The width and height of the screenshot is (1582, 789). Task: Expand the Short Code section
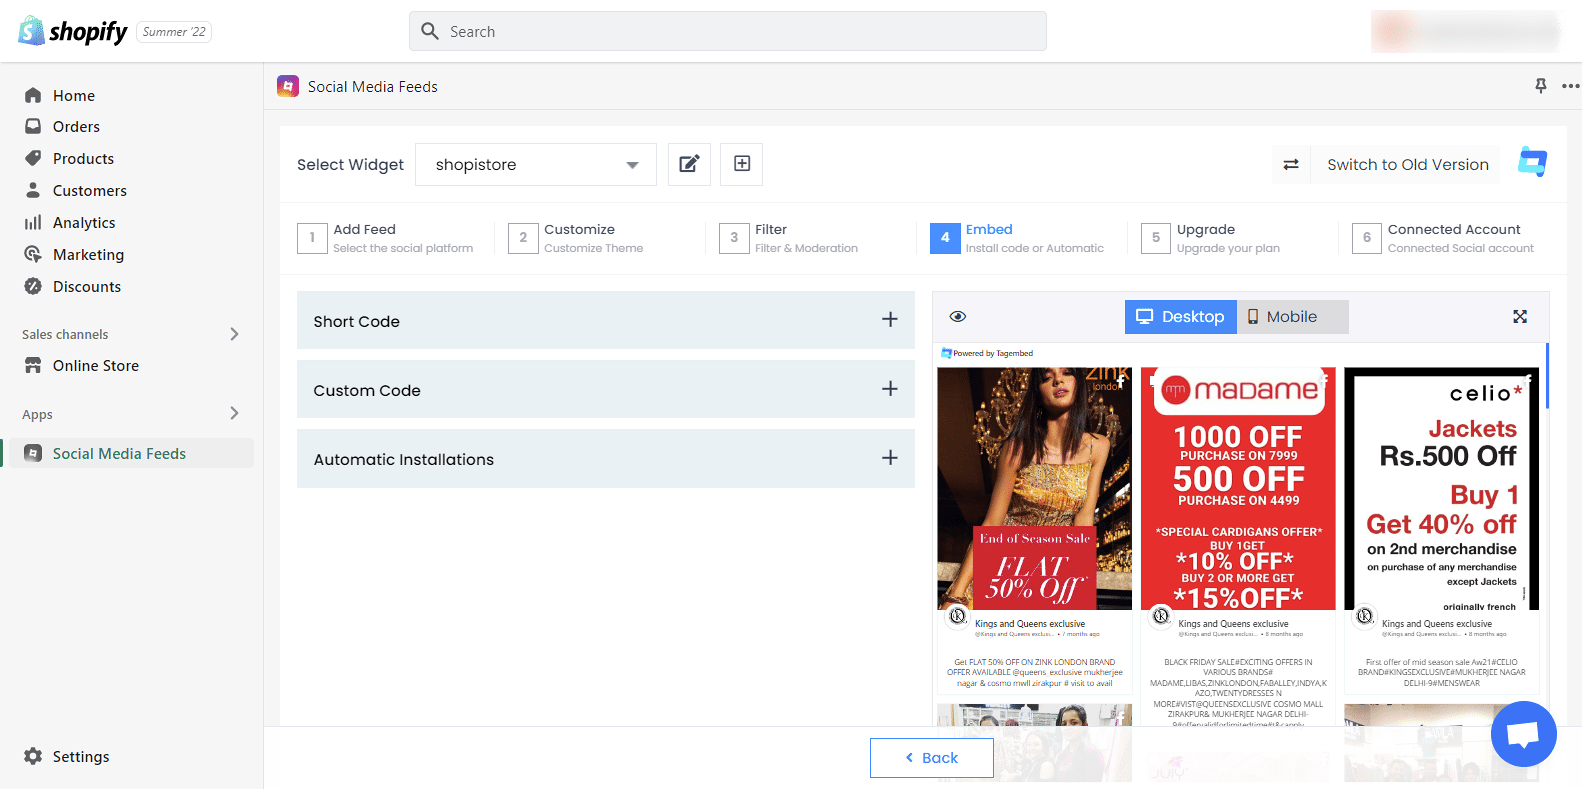coord(606,320)
